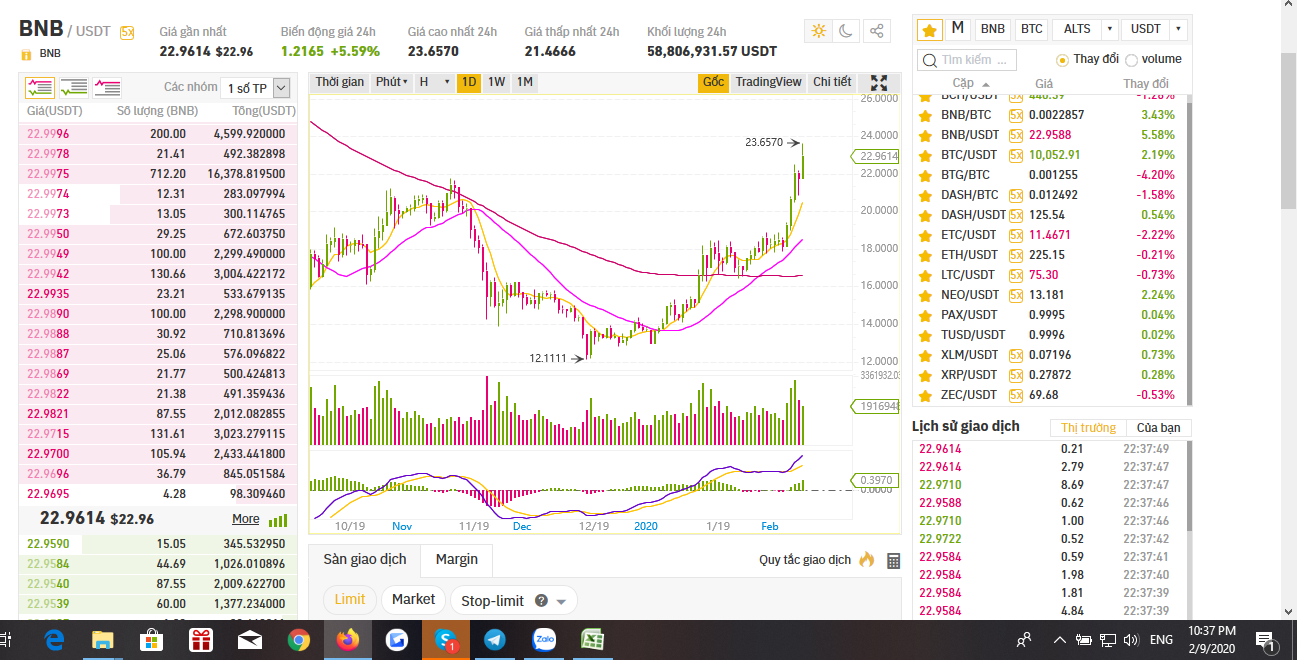Click the search magnifier icon in pair search
Viewport: 1297px width, 660px height.
pos(929,60)
